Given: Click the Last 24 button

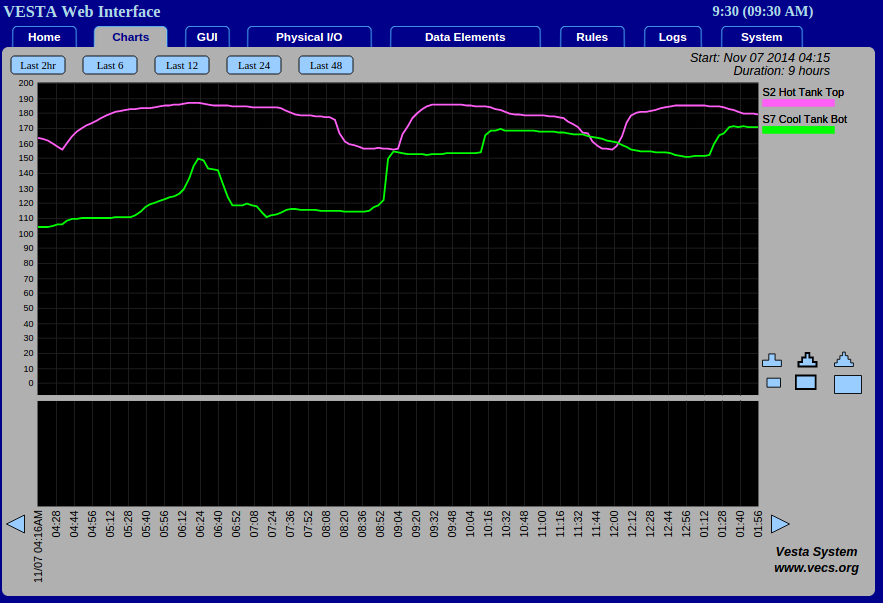Looking at the screenshot, I should (254, 65).
